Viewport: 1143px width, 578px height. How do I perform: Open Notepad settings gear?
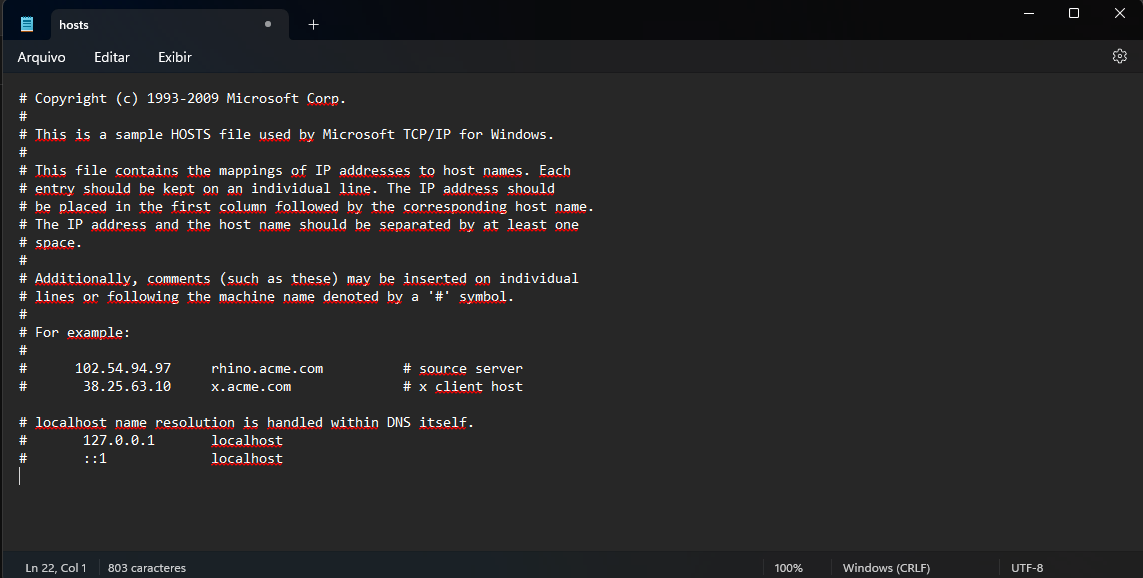pyautogui.click(x=1120, y=56)
